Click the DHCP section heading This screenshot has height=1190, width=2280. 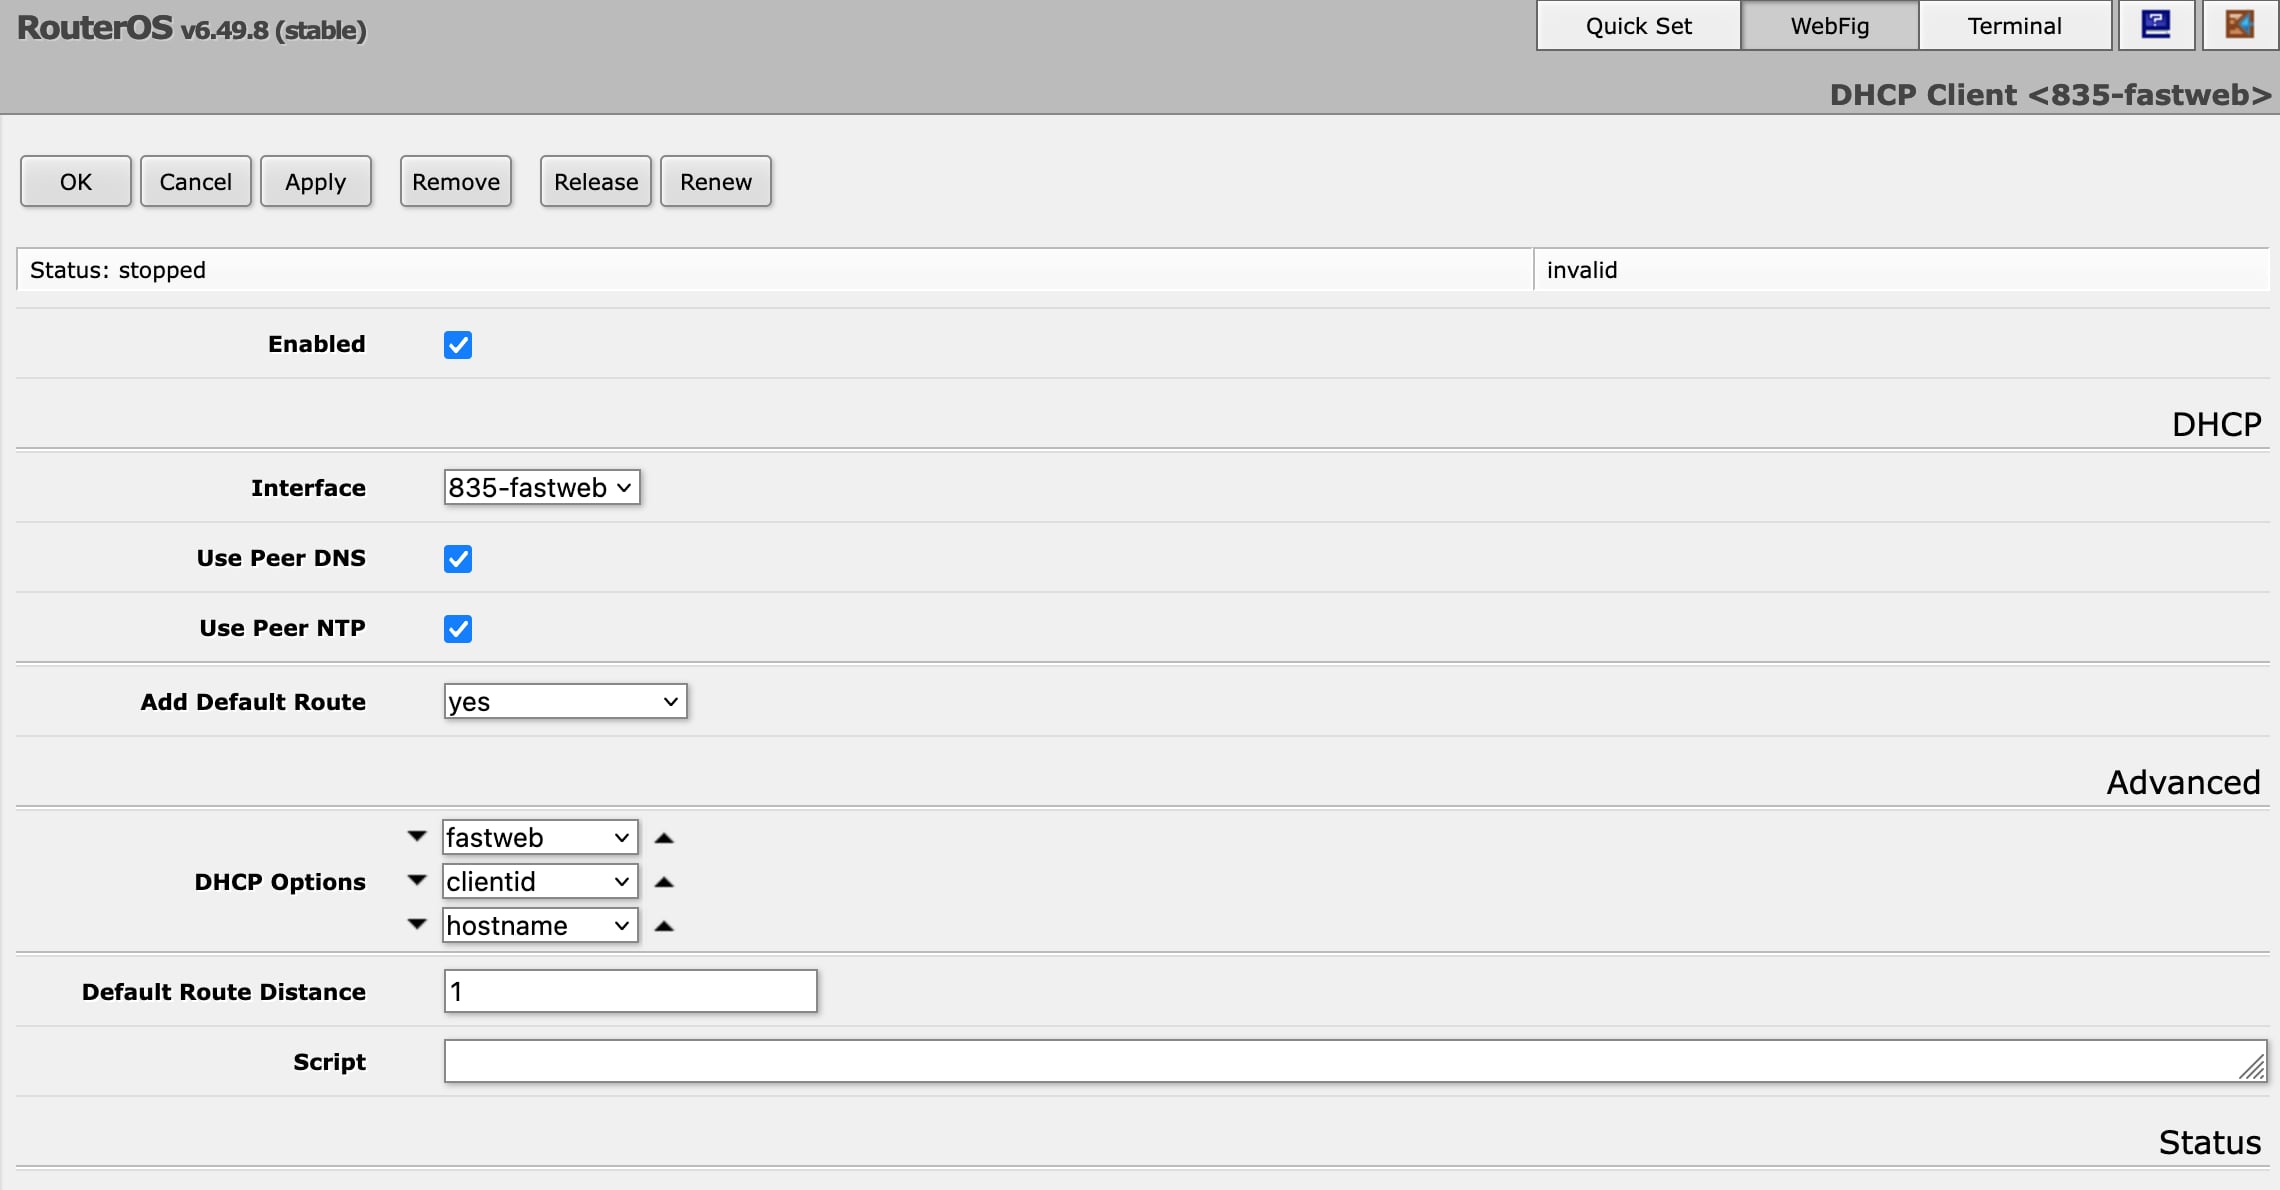2216,424
